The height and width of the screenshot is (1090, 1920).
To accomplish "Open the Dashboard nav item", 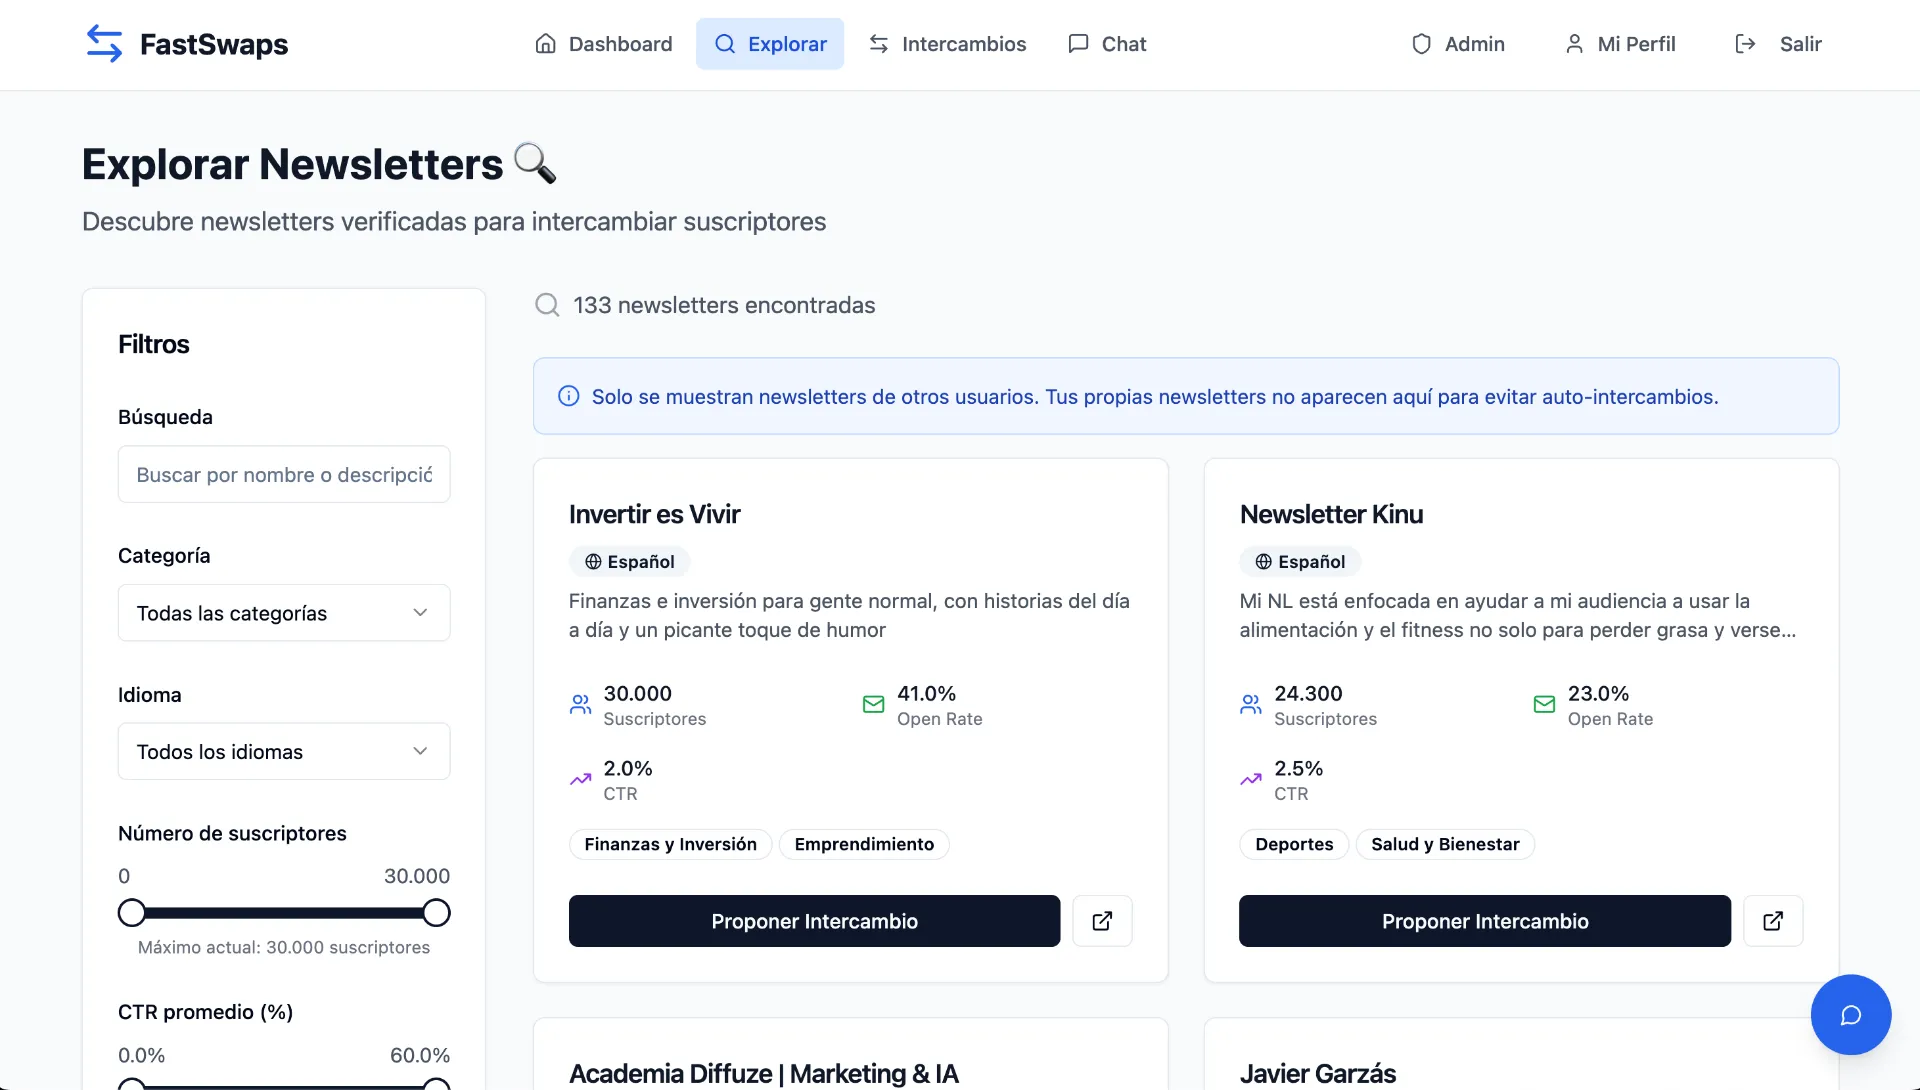I will point(604,44).
